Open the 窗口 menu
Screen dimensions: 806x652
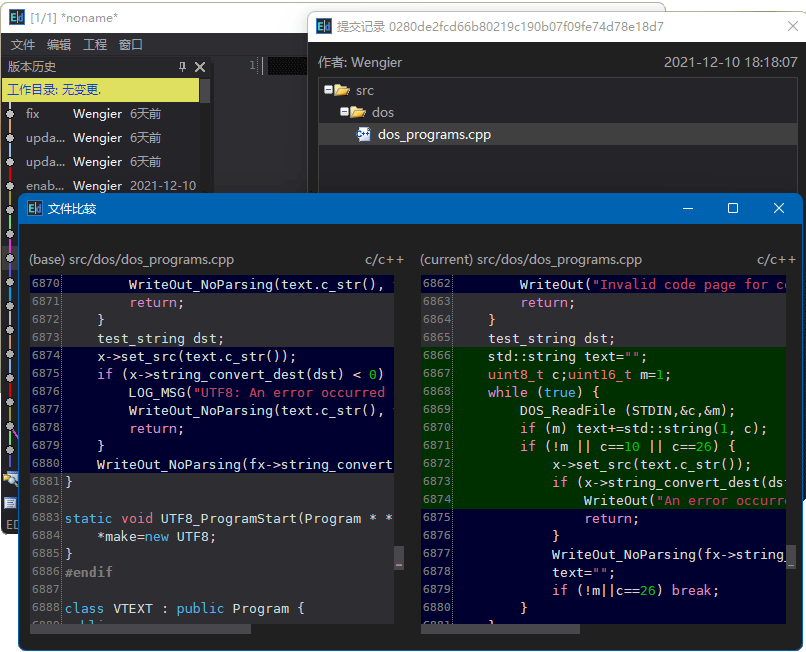coord(131,45)
